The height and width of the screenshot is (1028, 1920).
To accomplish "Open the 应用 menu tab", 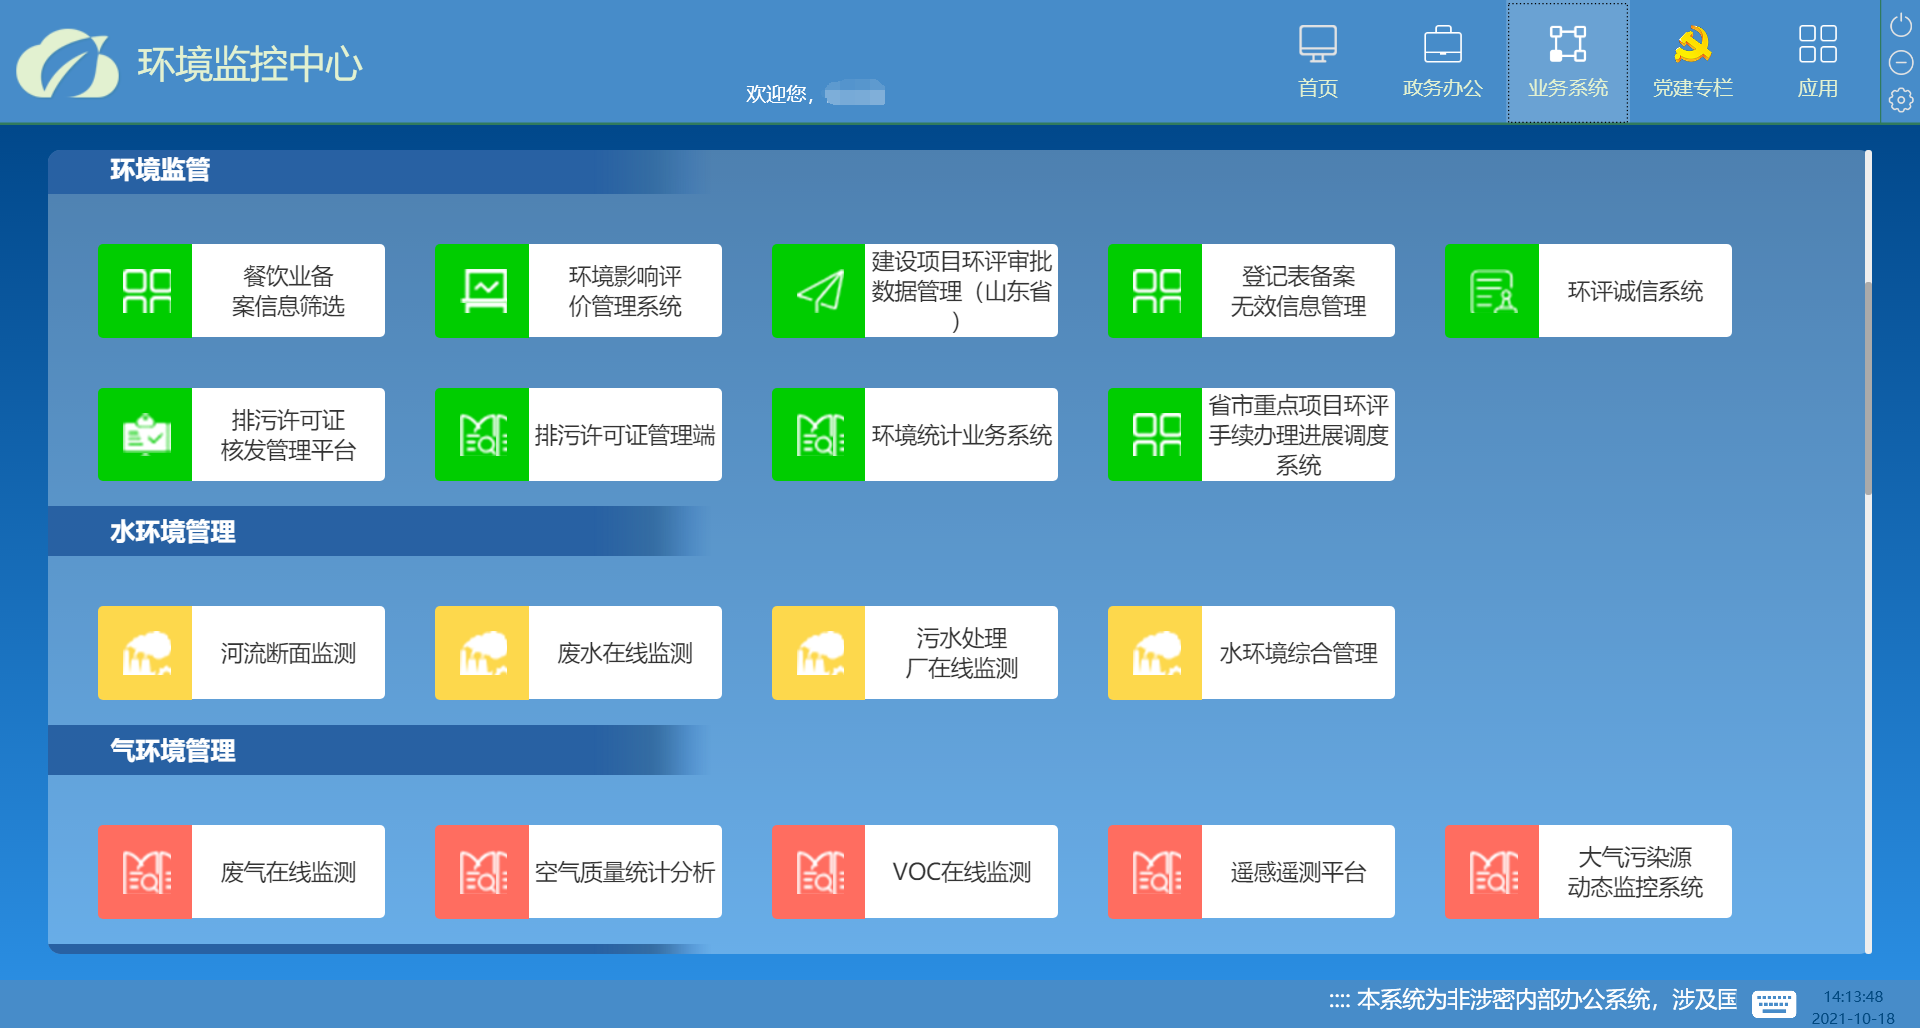I will pos(1817,62).
